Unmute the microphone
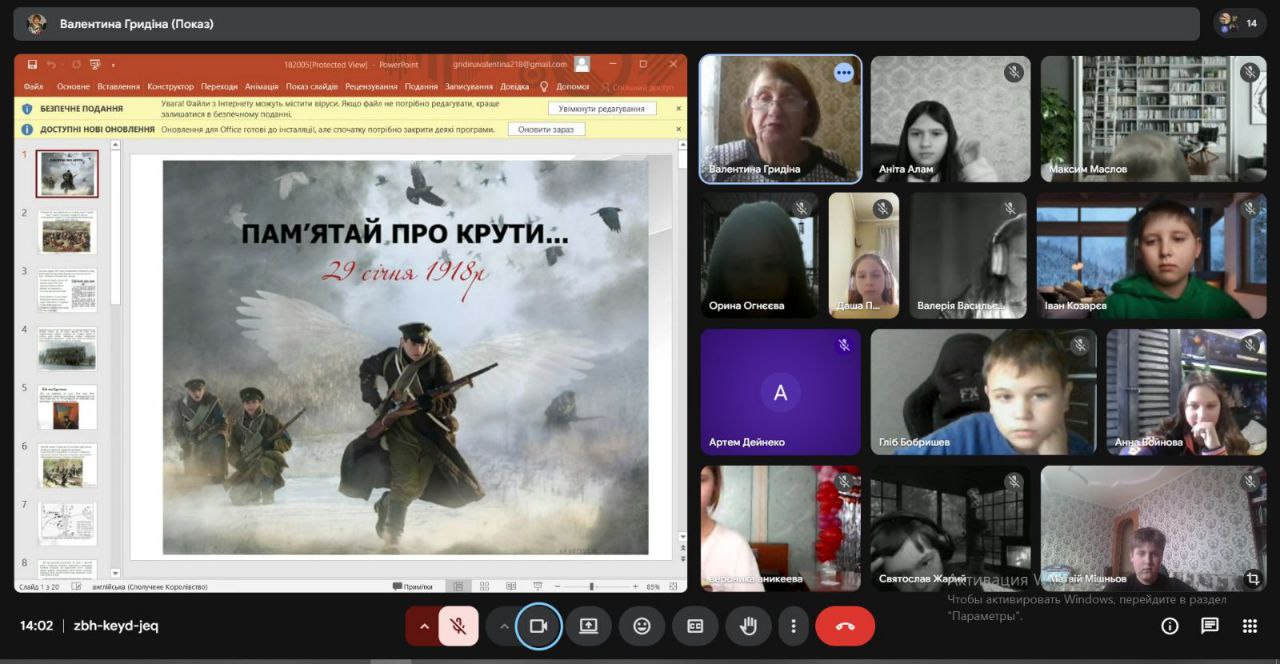The image size is (1280, 664). (458, 626)
